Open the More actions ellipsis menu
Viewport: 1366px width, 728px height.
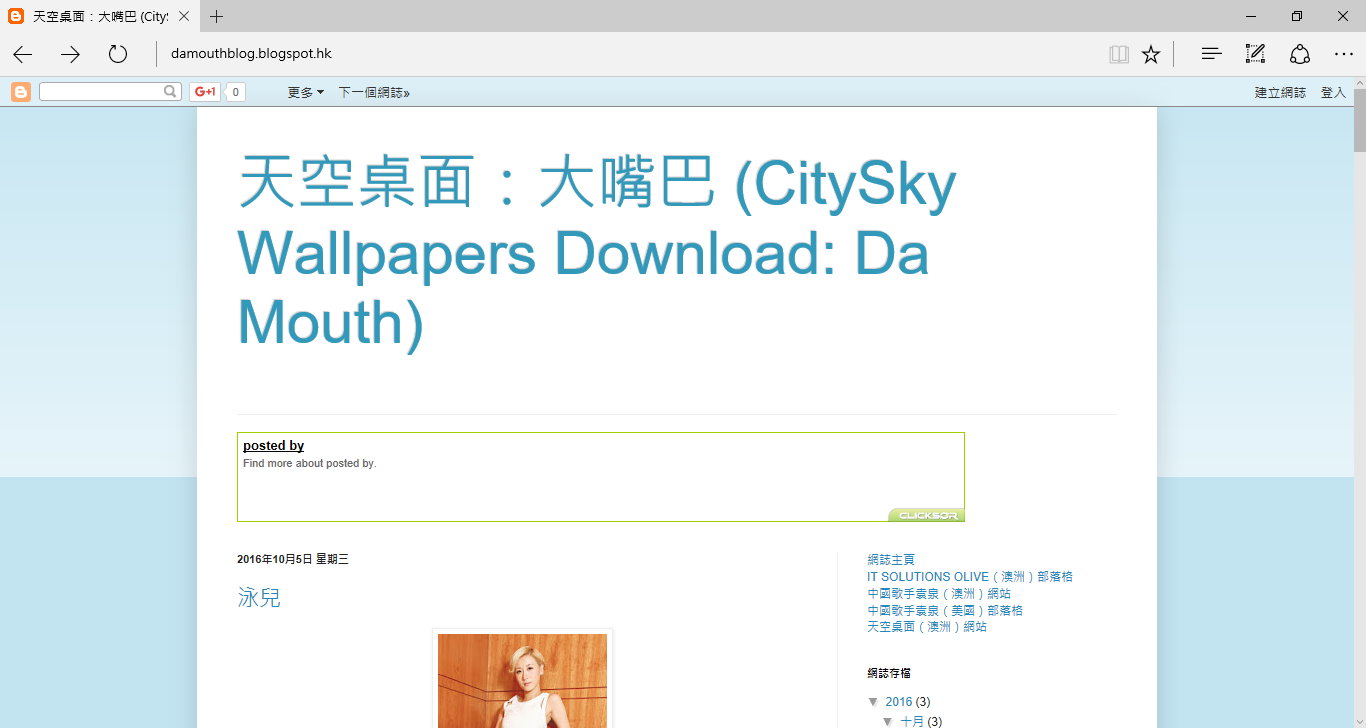point(1343,54)
